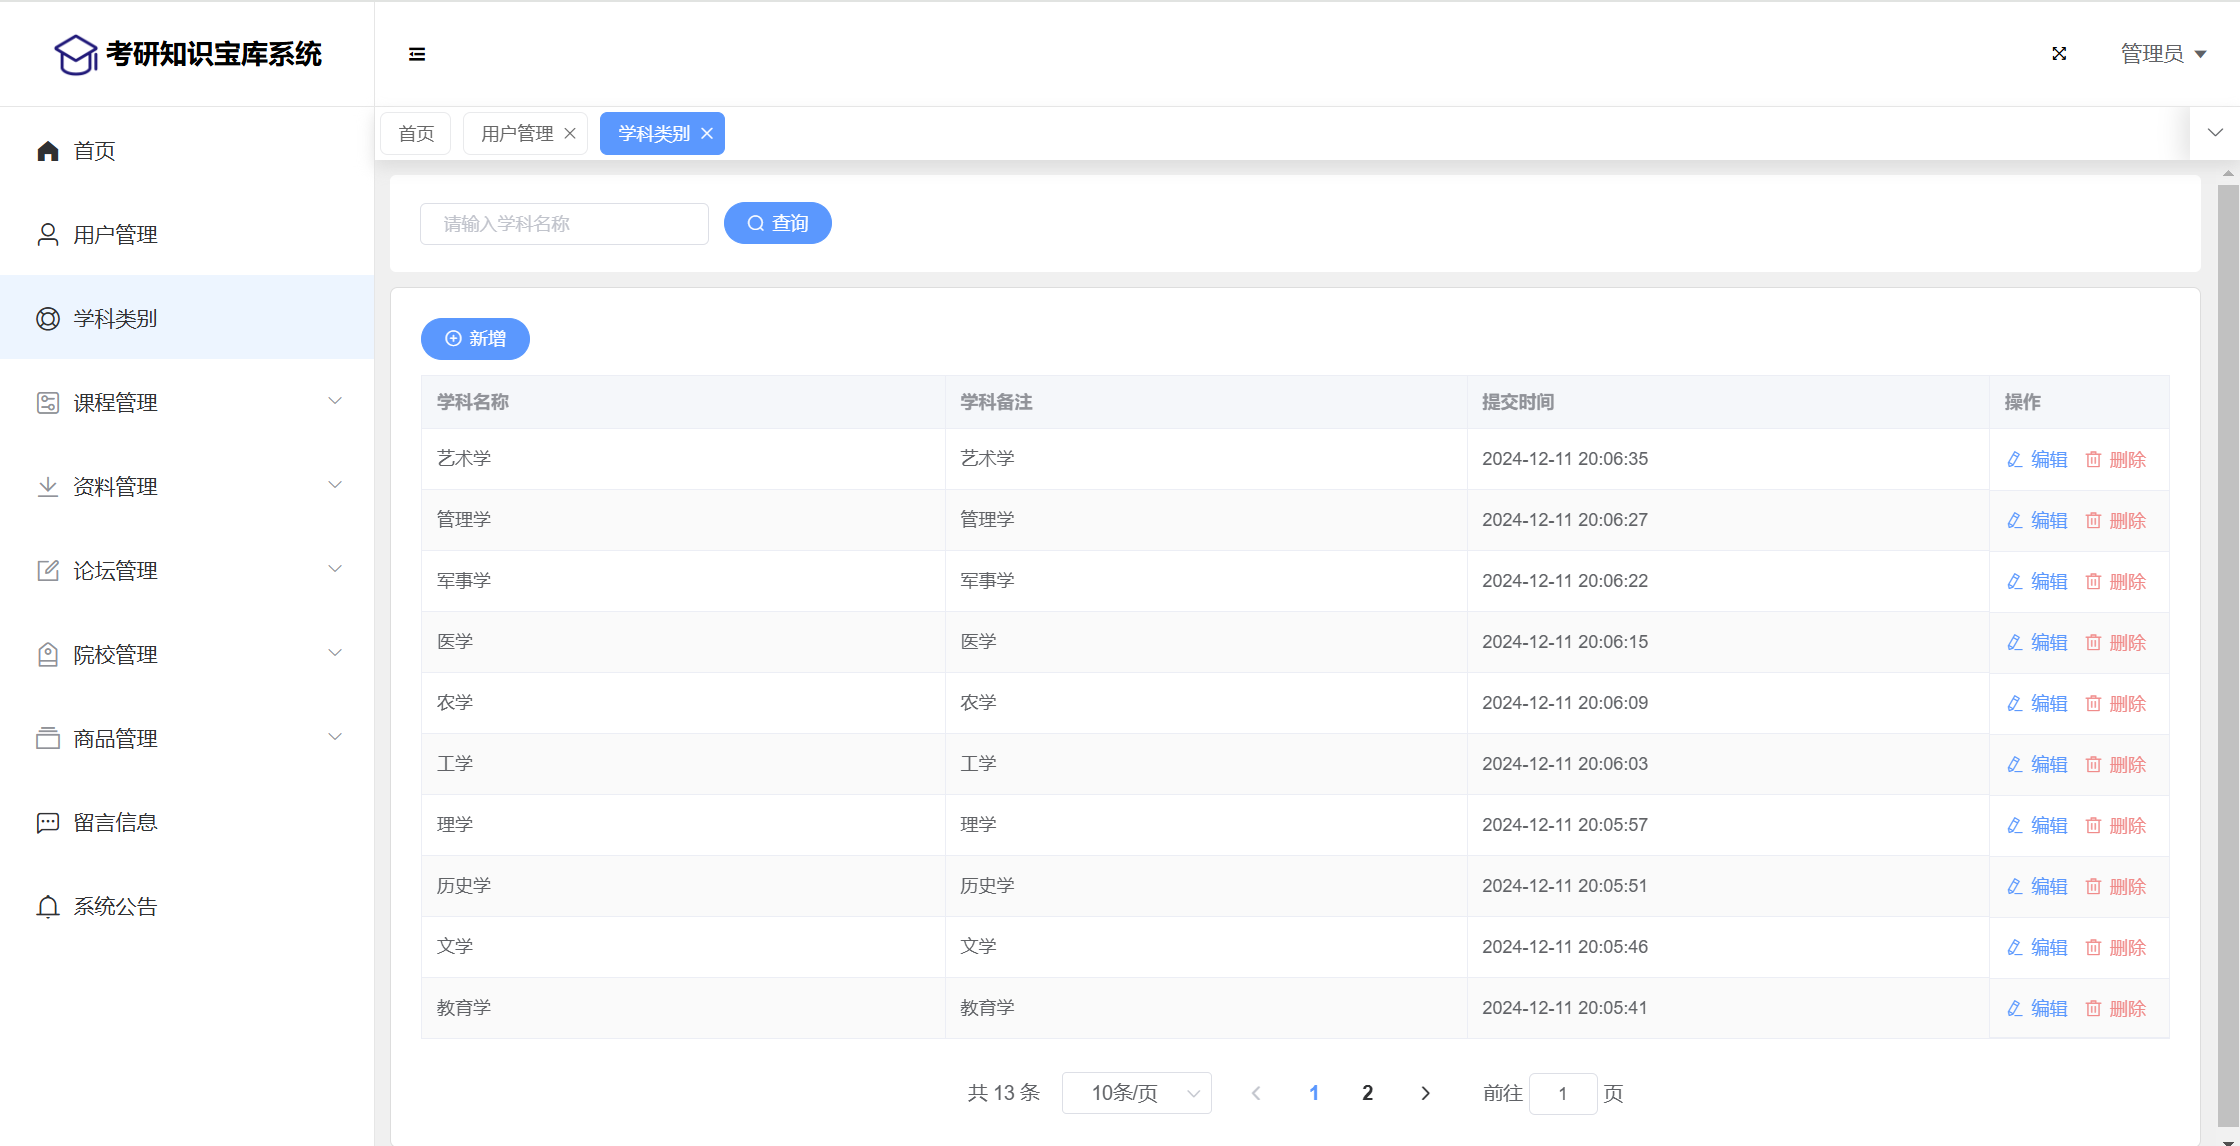2240x1146 pixels.
Task: Close the 用户管理 tab
Action: (x=570, y=134)
